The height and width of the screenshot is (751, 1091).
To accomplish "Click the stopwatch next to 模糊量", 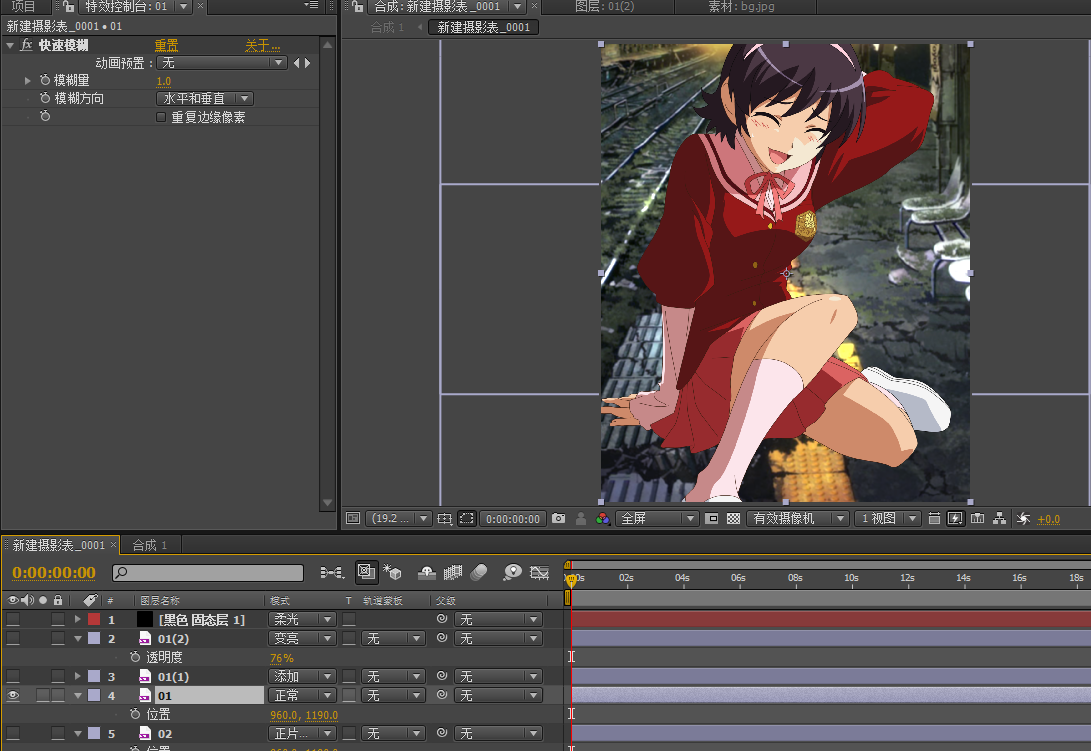I will (x=45, y=80).
